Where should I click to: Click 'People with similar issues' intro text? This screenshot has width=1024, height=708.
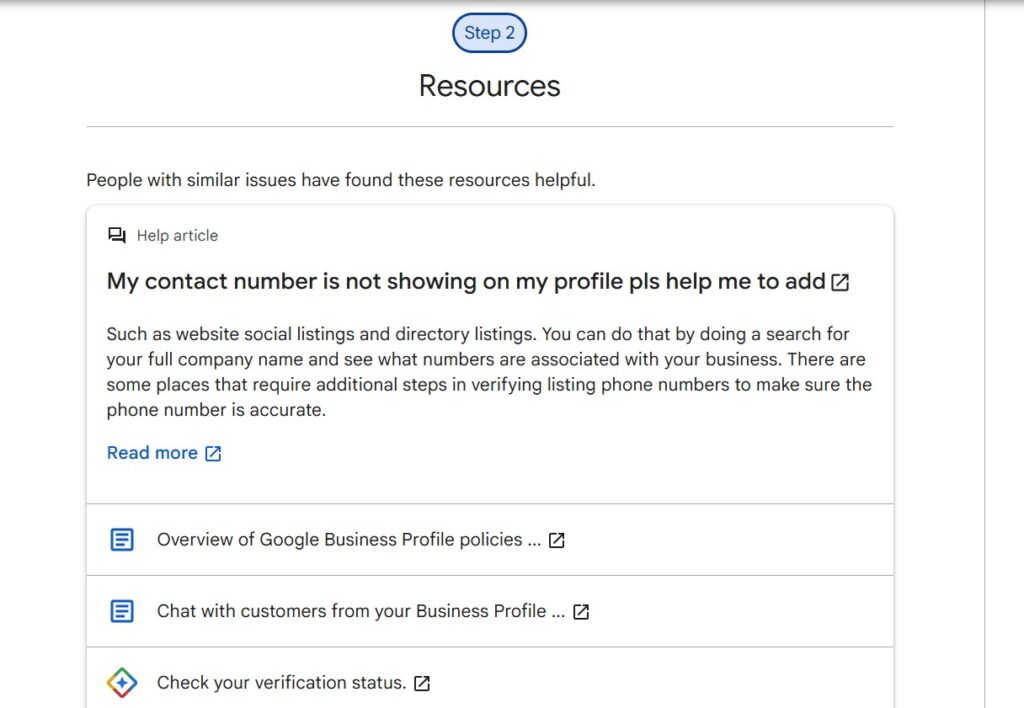coord(340,181)
